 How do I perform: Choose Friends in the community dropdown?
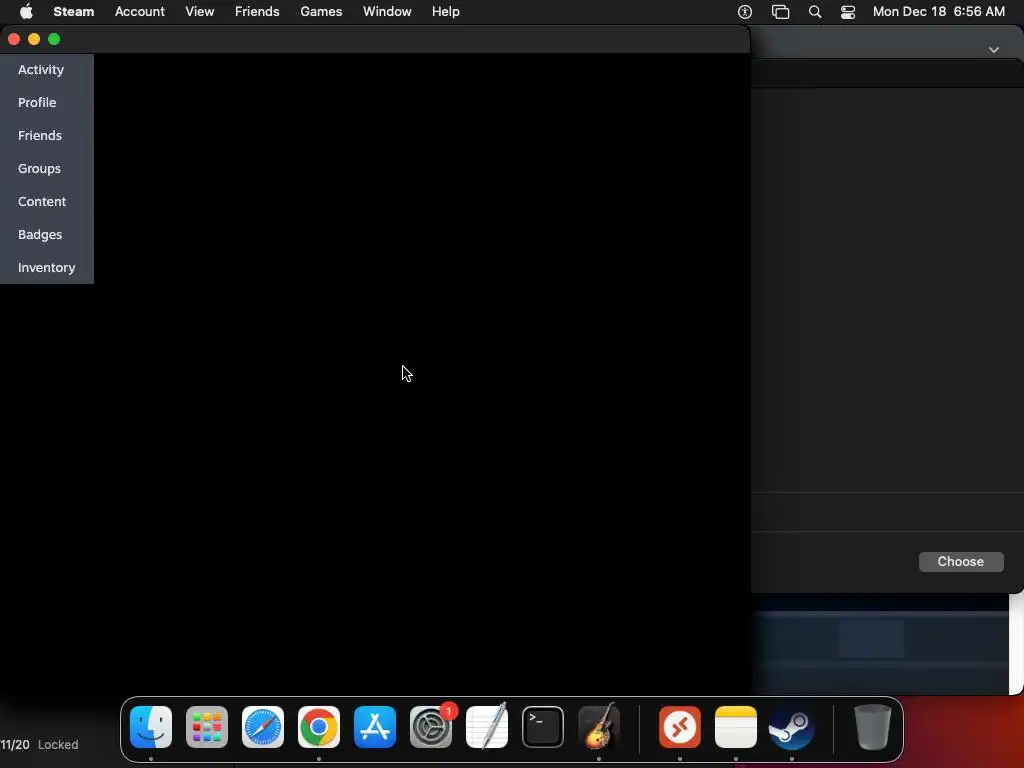[40, 136]
